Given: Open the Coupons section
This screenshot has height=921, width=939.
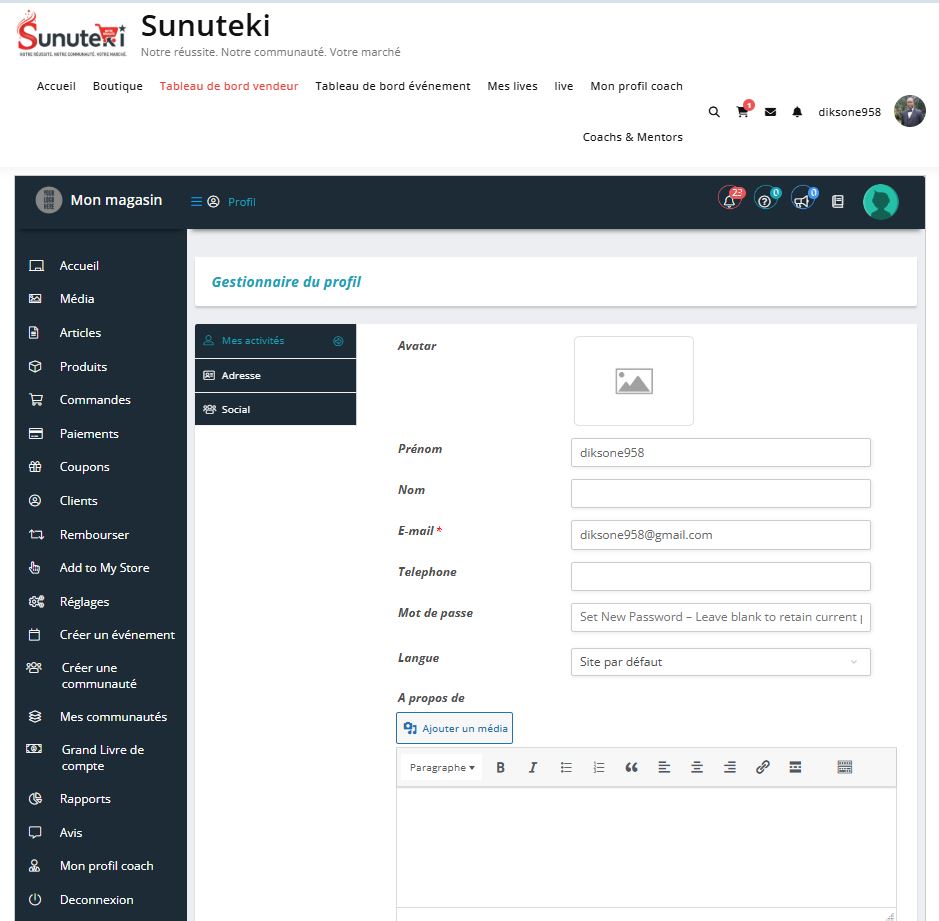Looking at the screenshot, I should [x=84, y=466].
